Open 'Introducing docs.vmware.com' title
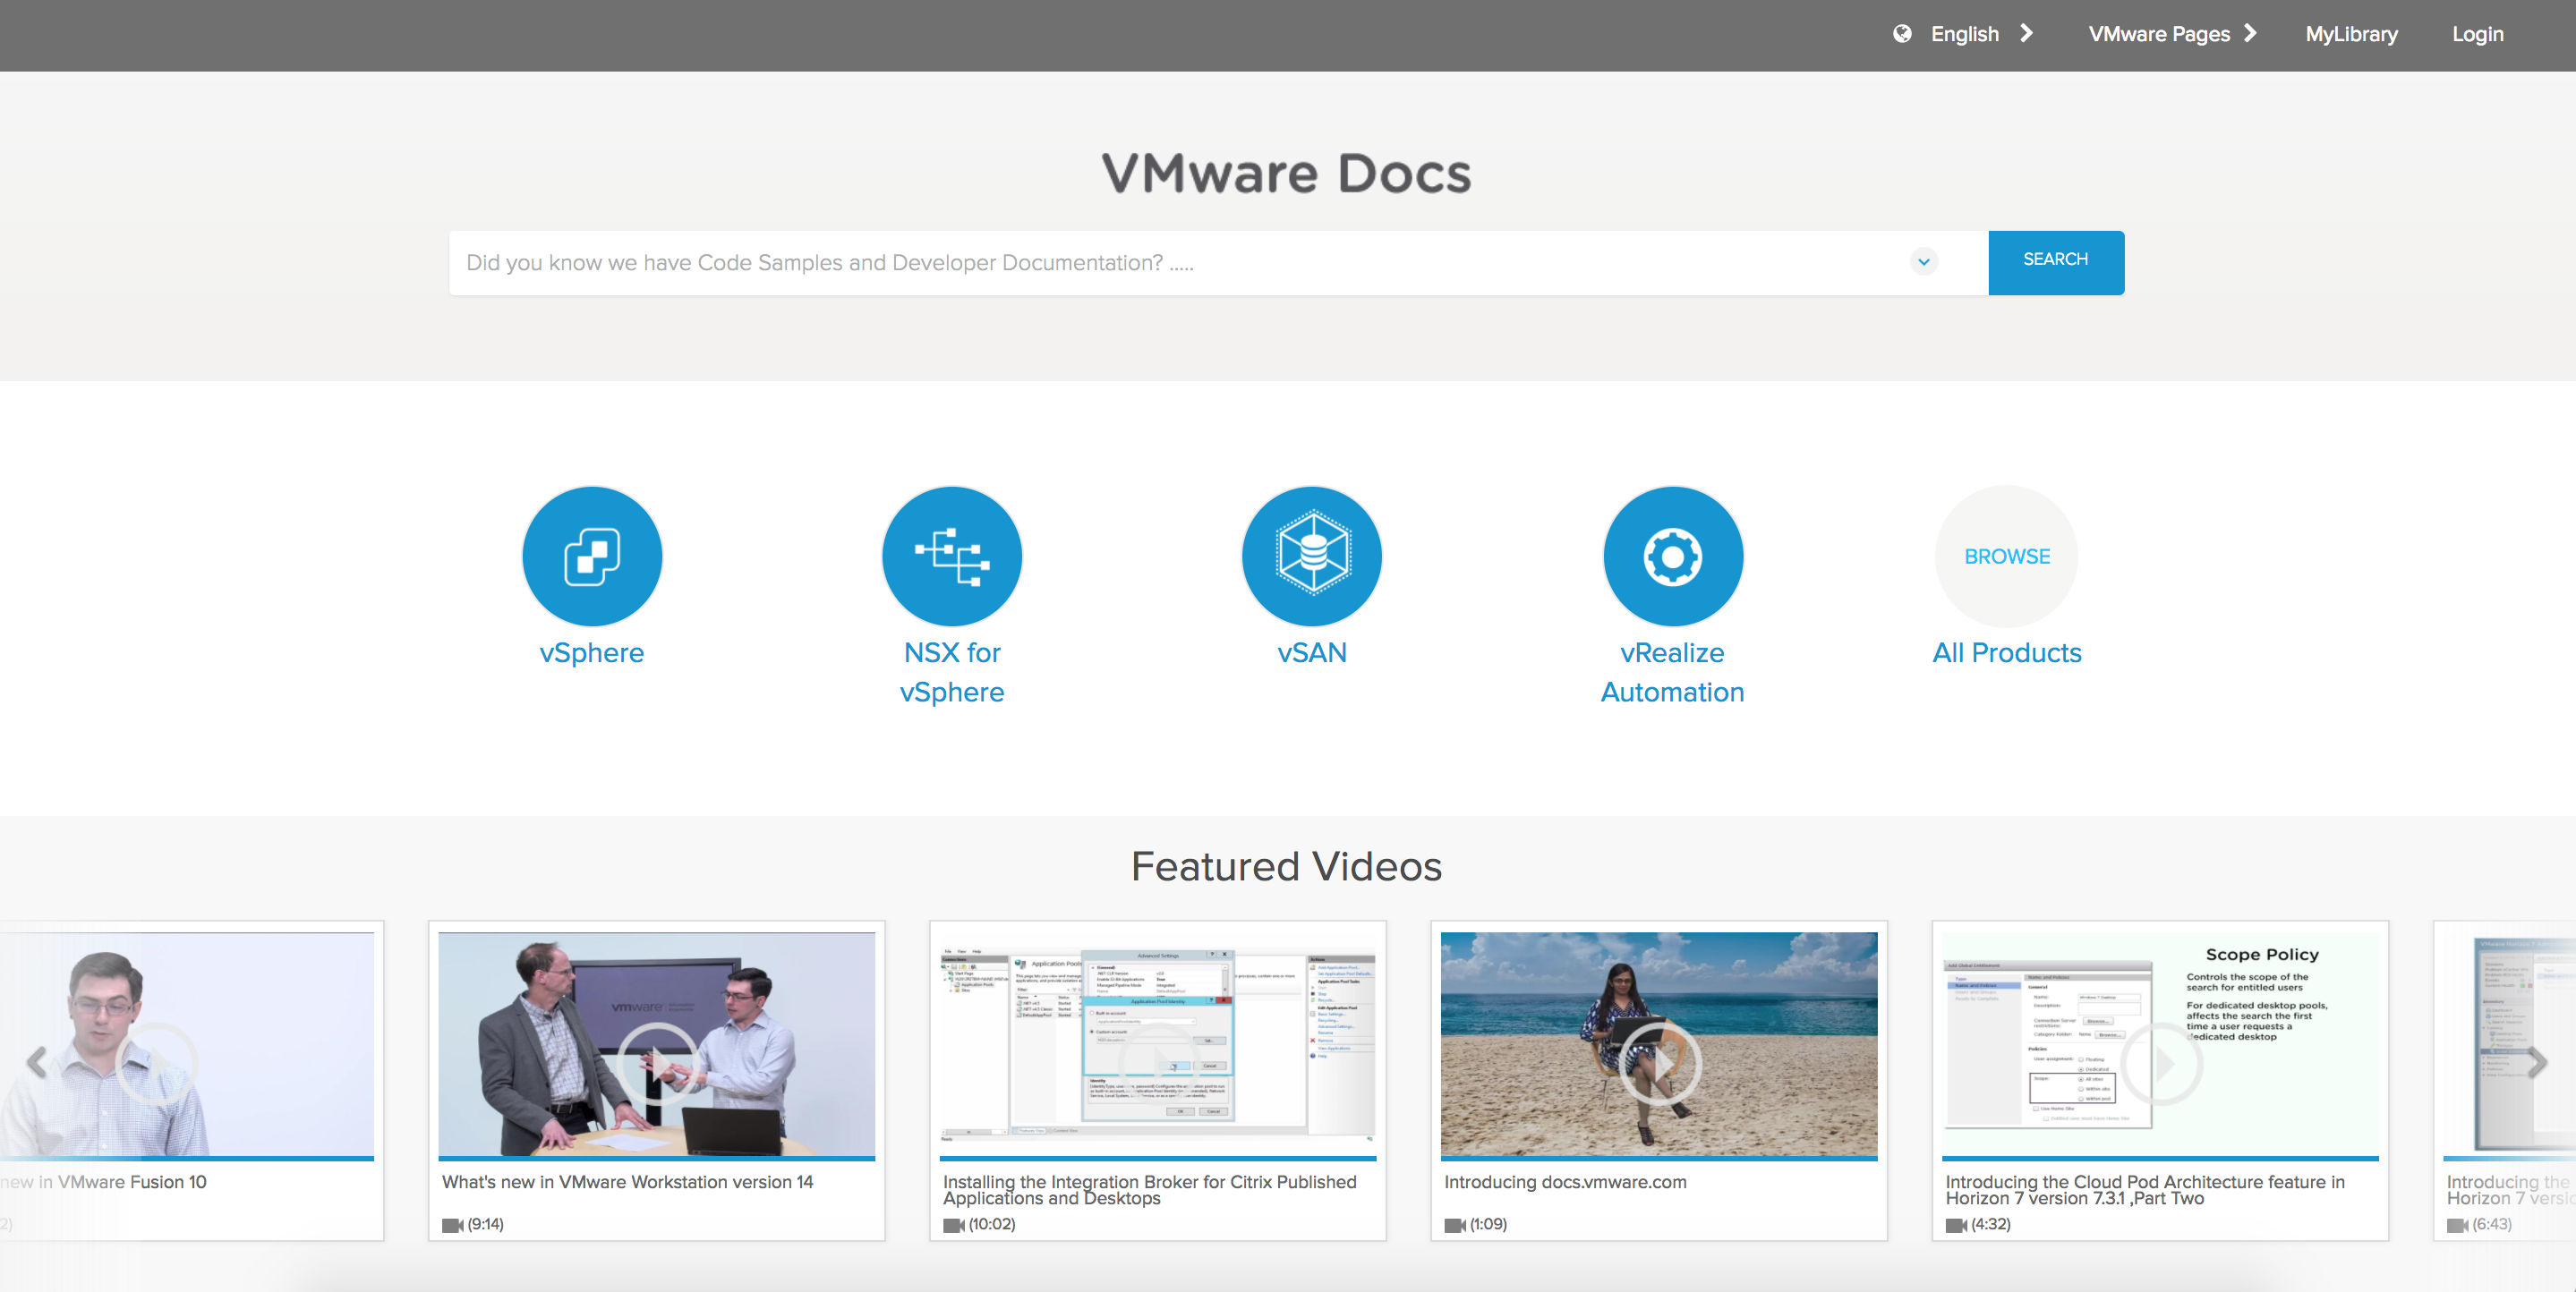2576x1292 pixels. point(1565,1182)
